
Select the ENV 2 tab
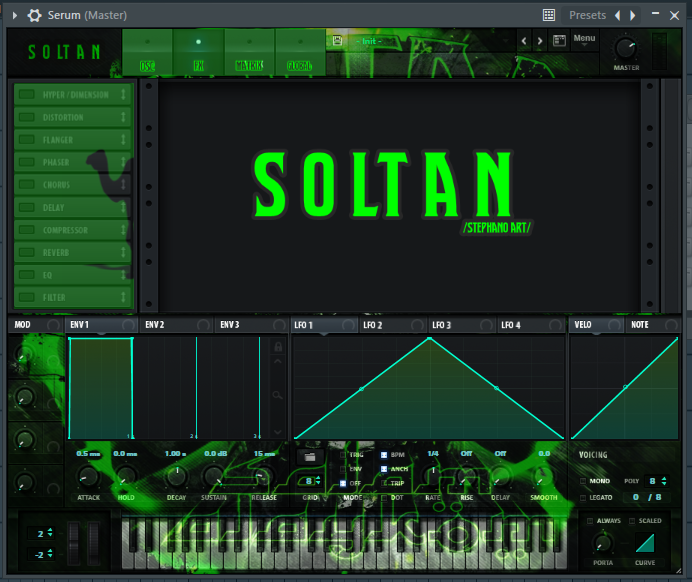[x=177, y=325]
